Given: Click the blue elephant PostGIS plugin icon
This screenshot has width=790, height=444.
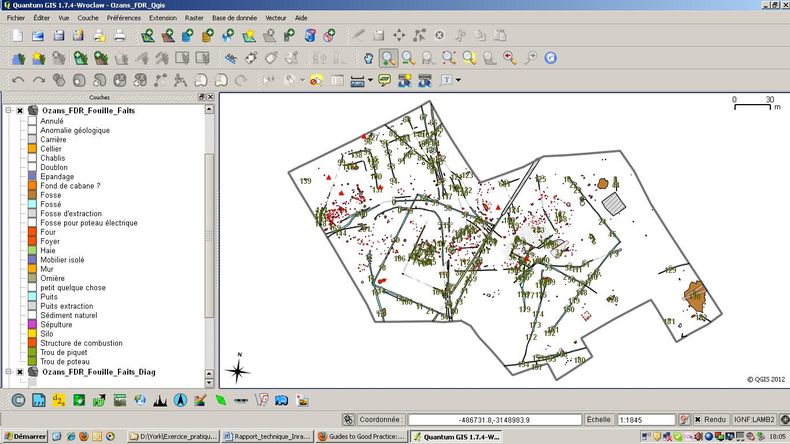Looking at the screenshot, I should (282, 401).
